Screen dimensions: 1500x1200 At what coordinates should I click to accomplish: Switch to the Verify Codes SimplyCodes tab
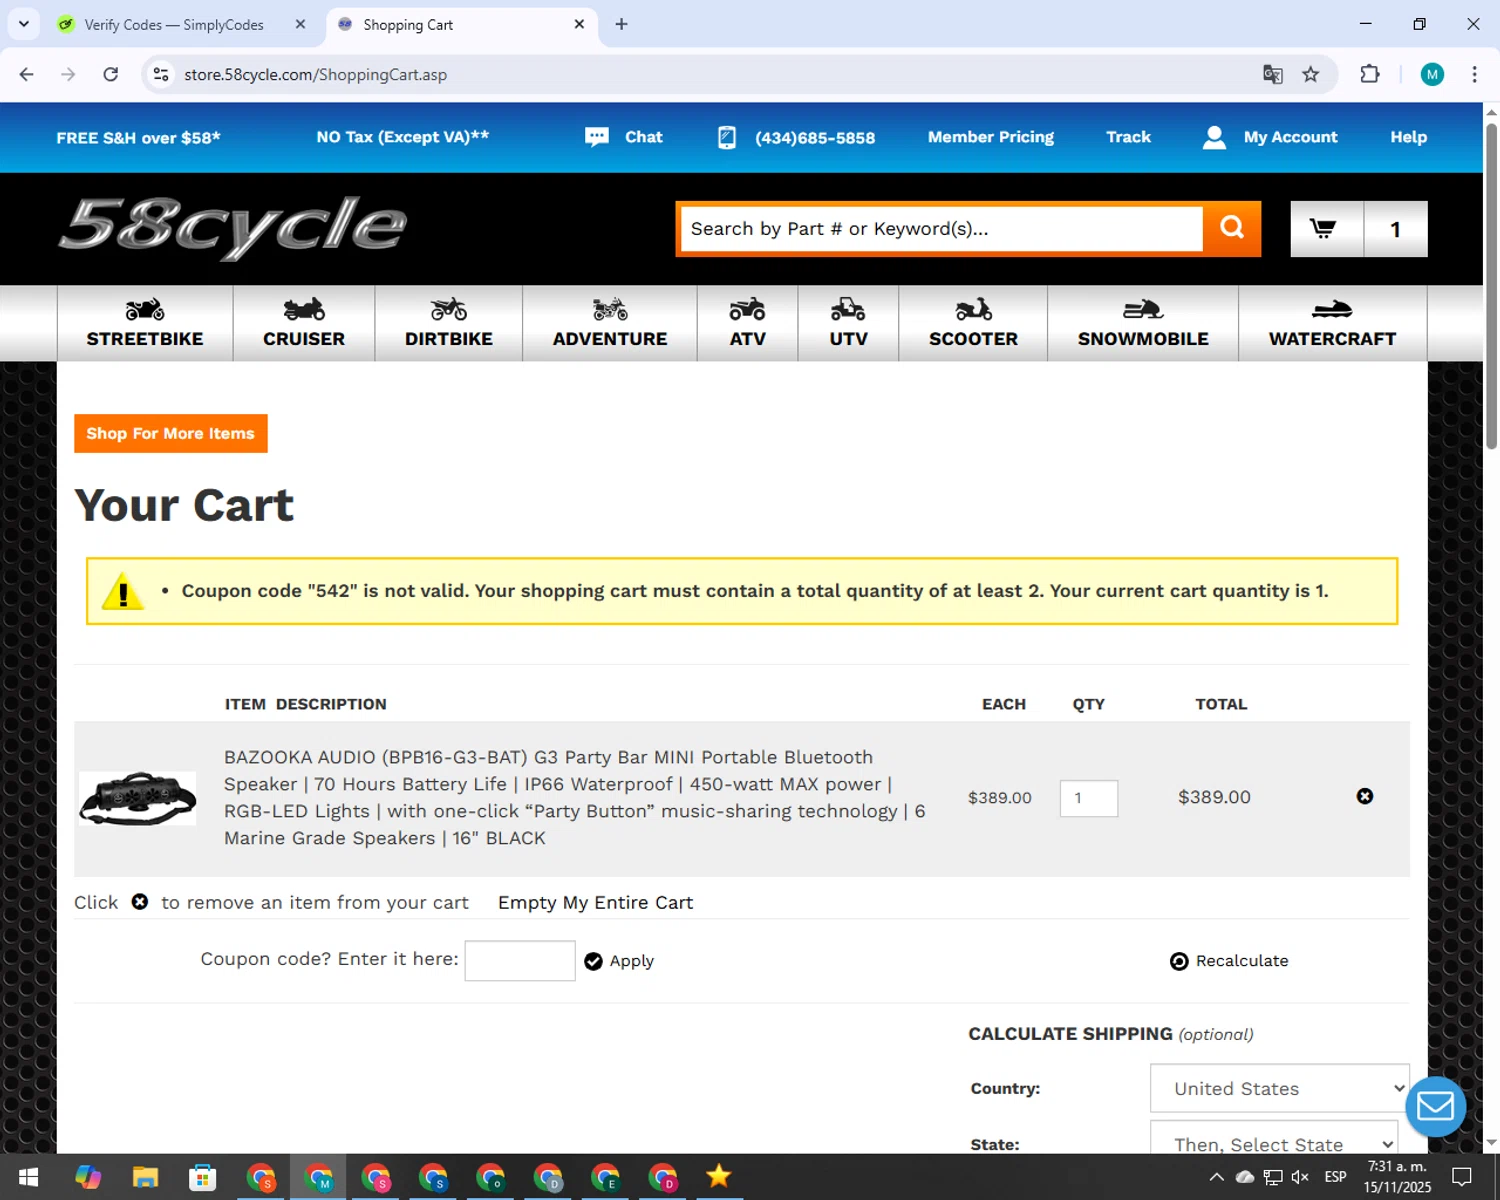174,24
